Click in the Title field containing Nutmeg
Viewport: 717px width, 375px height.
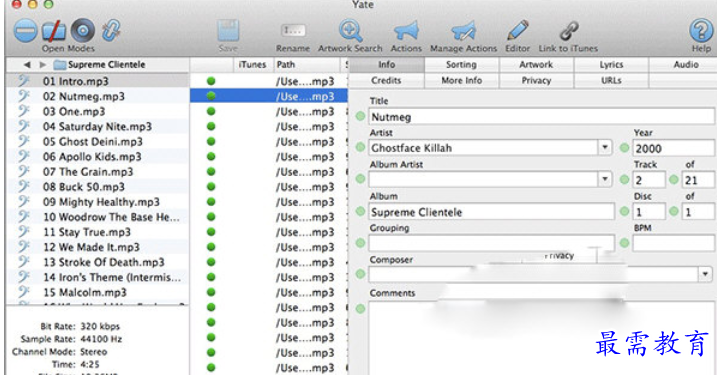pos(541,117)
